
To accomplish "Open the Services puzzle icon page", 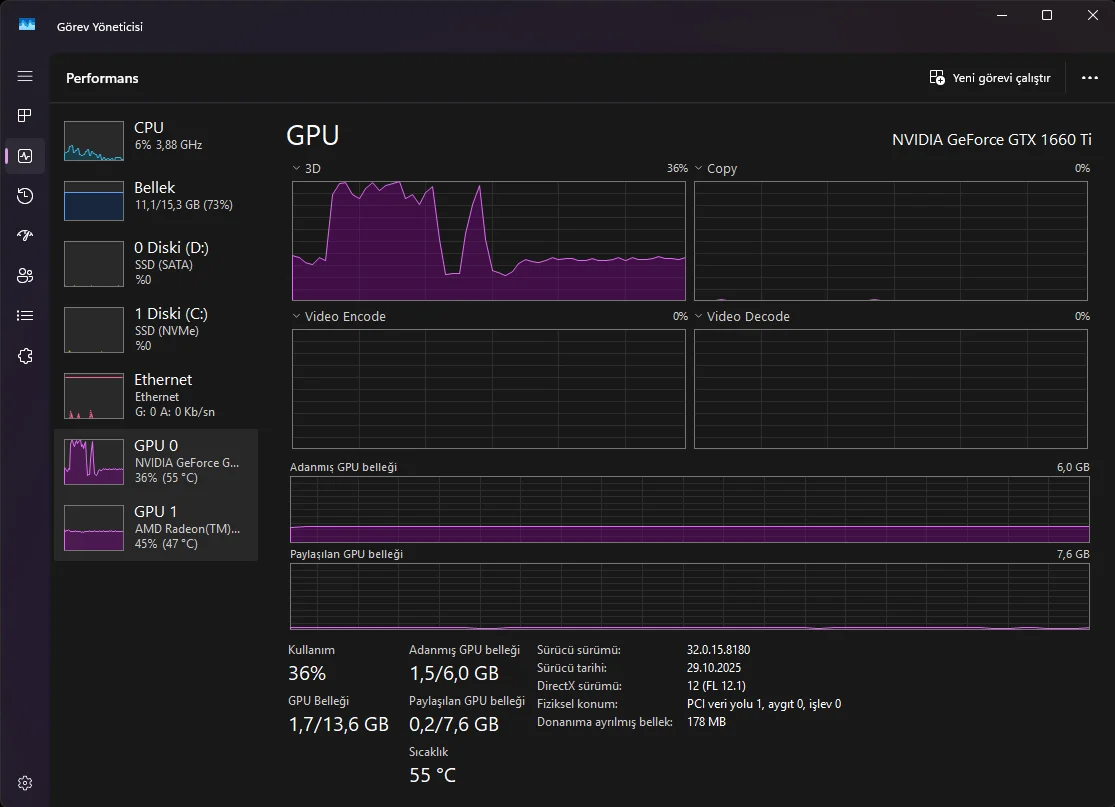I will [25, 356].
